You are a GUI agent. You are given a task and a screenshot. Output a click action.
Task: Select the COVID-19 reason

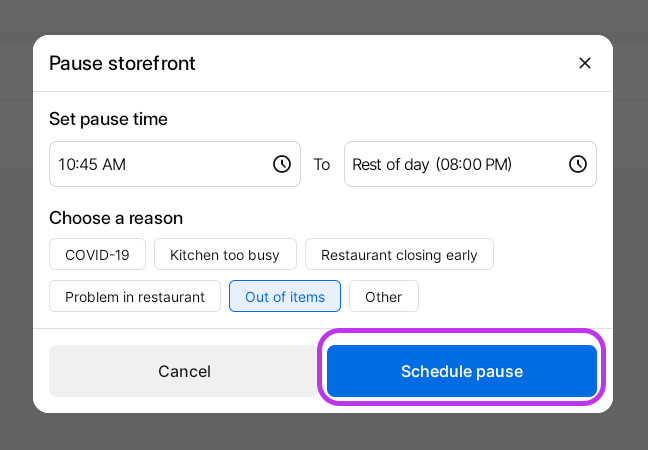click(97, 255)
